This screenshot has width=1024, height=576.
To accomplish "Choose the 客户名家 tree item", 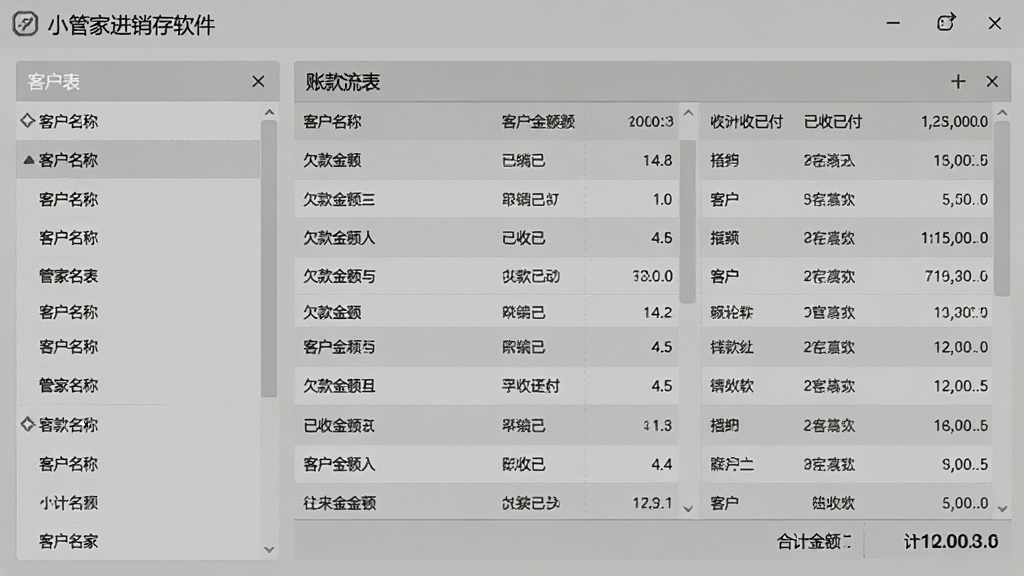I will coord(69,541).
